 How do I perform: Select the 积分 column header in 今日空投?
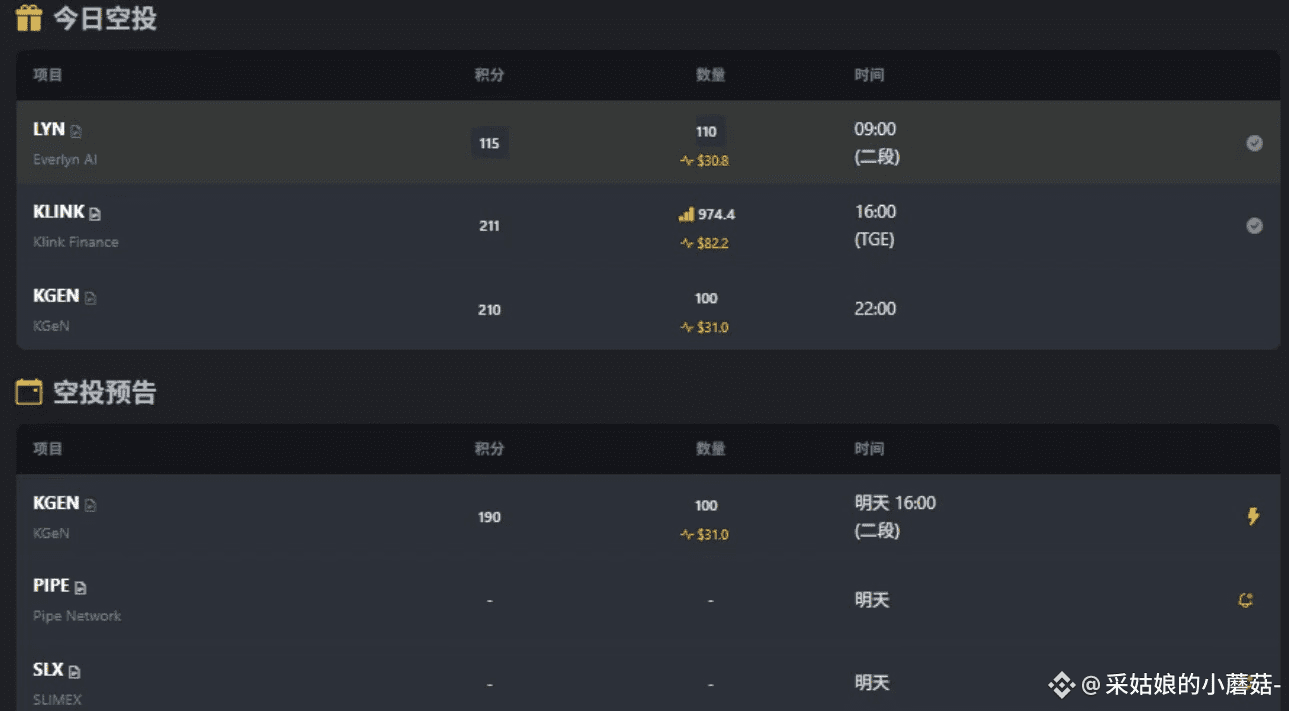(489, 75)
